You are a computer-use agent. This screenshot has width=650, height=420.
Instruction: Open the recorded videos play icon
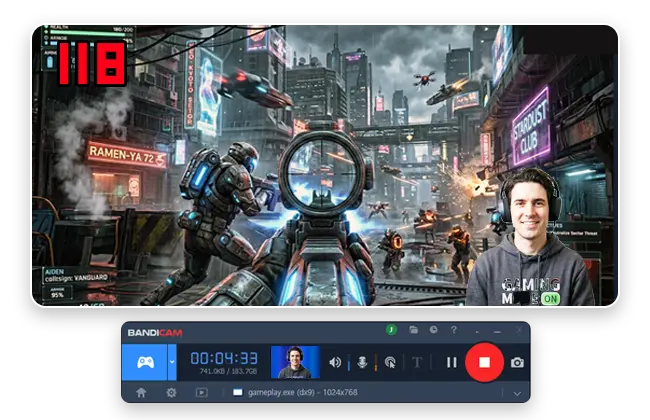click(202, 392)
